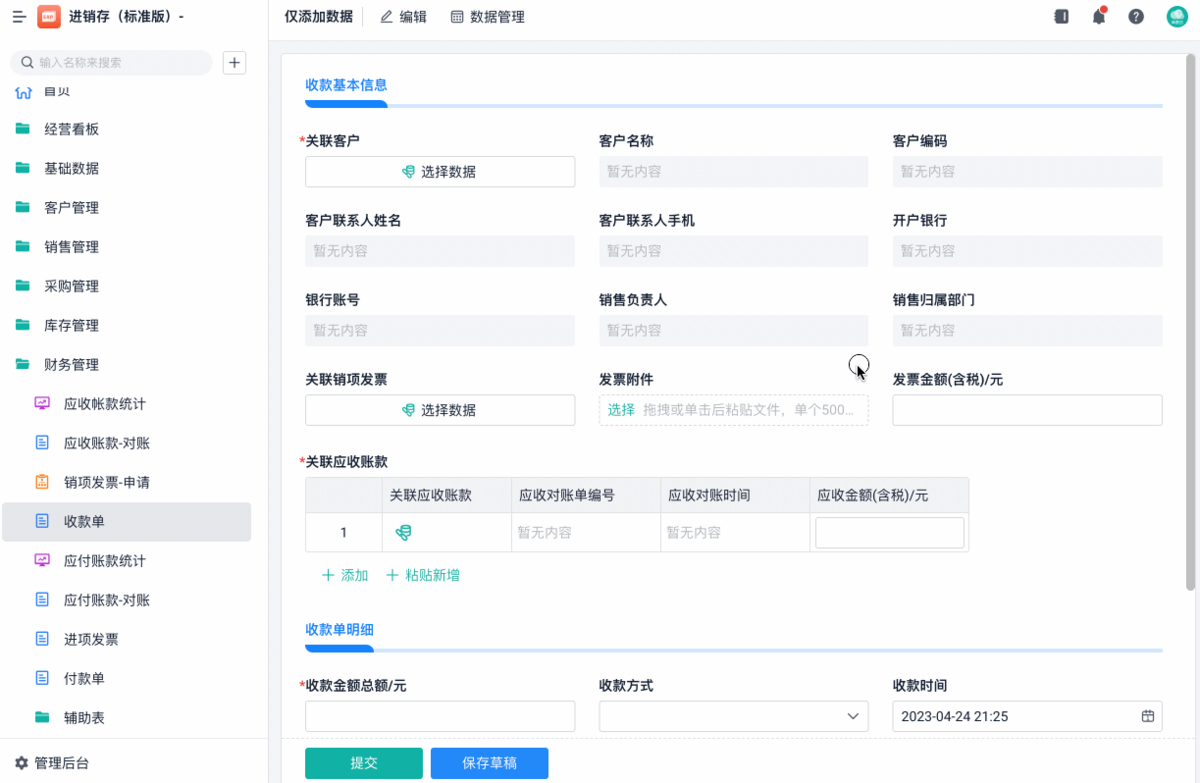Focus the 发票金额(含税)/元 input field
Viewport: 1200px width, 783px height.
pyautogui.click(x=1027, y=410)
